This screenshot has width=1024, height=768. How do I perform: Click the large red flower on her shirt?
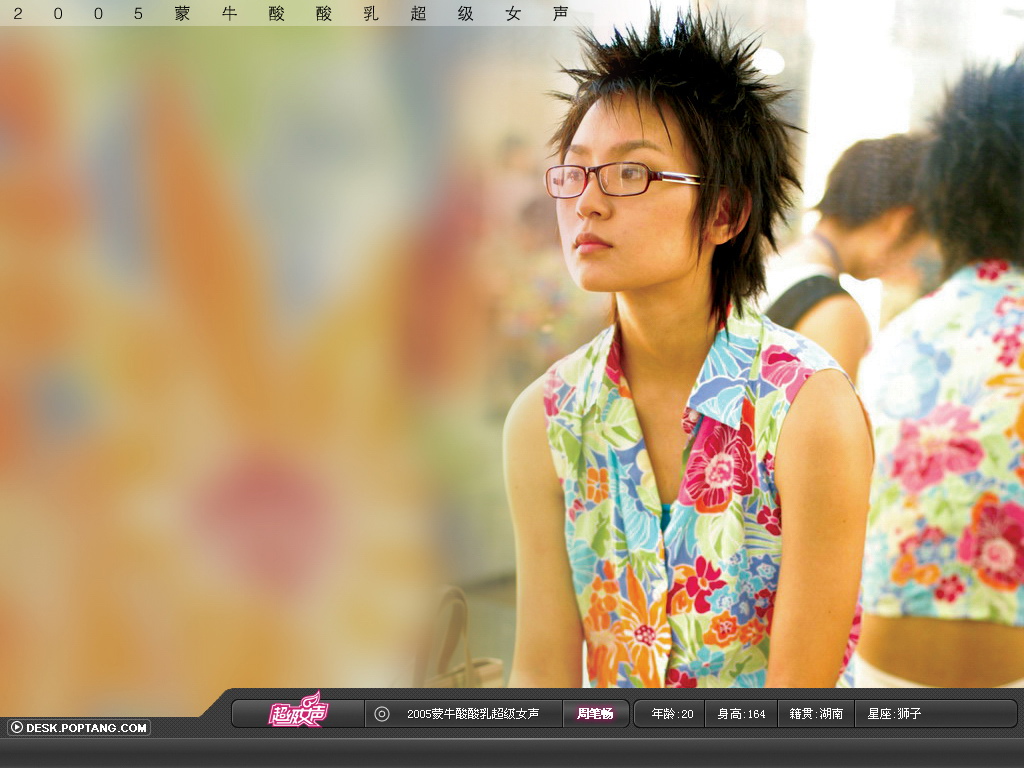[x=717, y=467]
